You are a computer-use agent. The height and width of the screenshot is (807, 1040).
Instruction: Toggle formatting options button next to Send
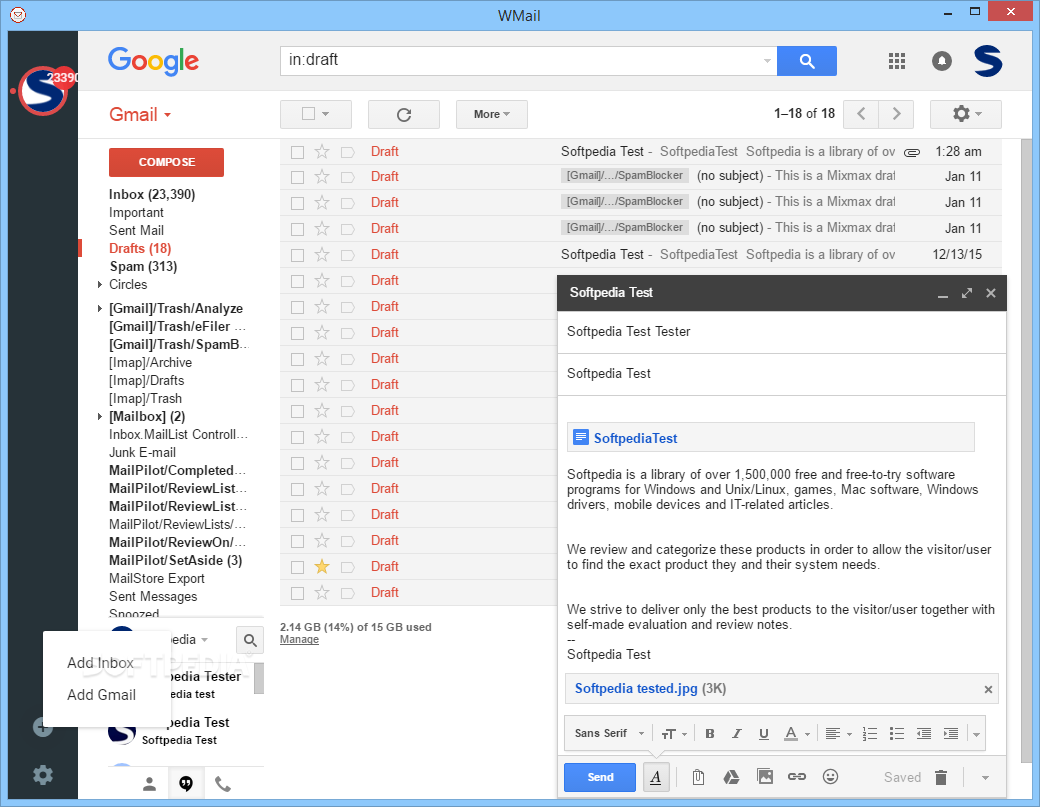[656, 777]
